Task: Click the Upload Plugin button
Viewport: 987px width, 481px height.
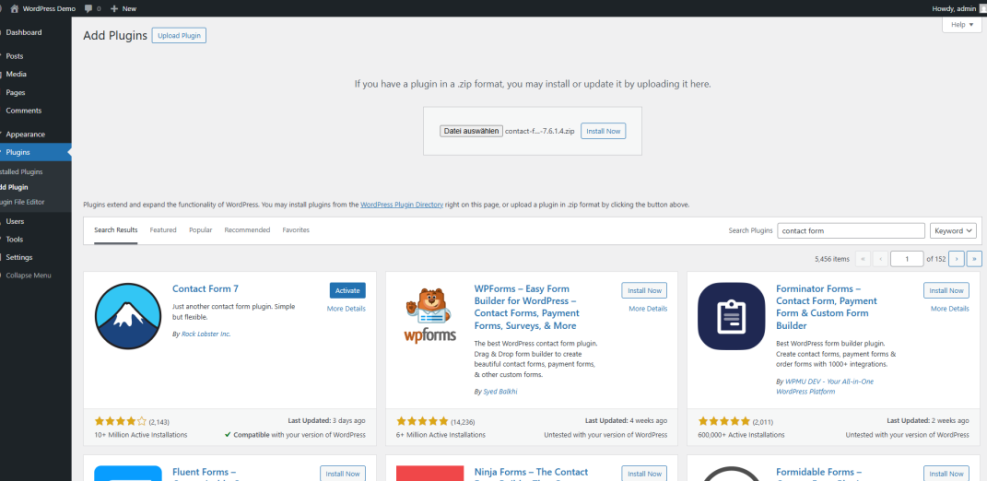Action: [179, 36]
